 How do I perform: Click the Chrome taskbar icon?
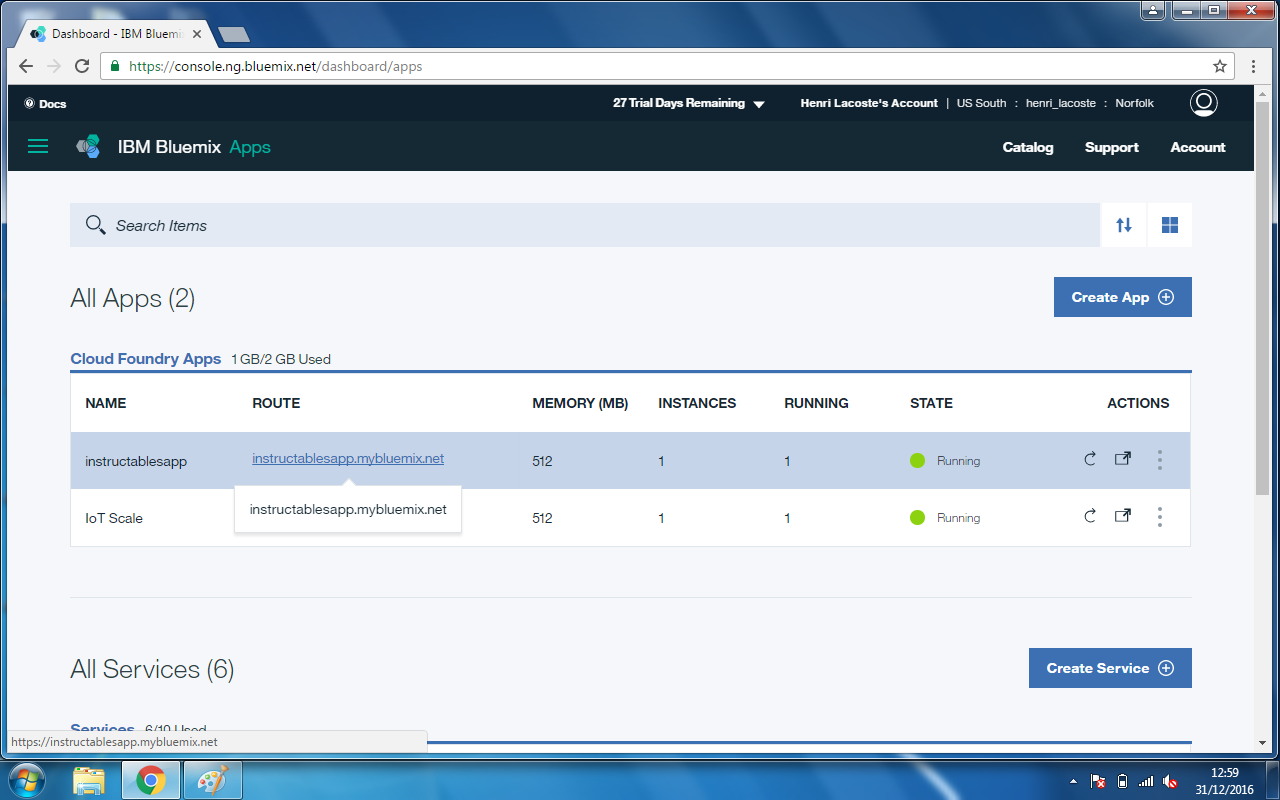(x=151, y=780)
